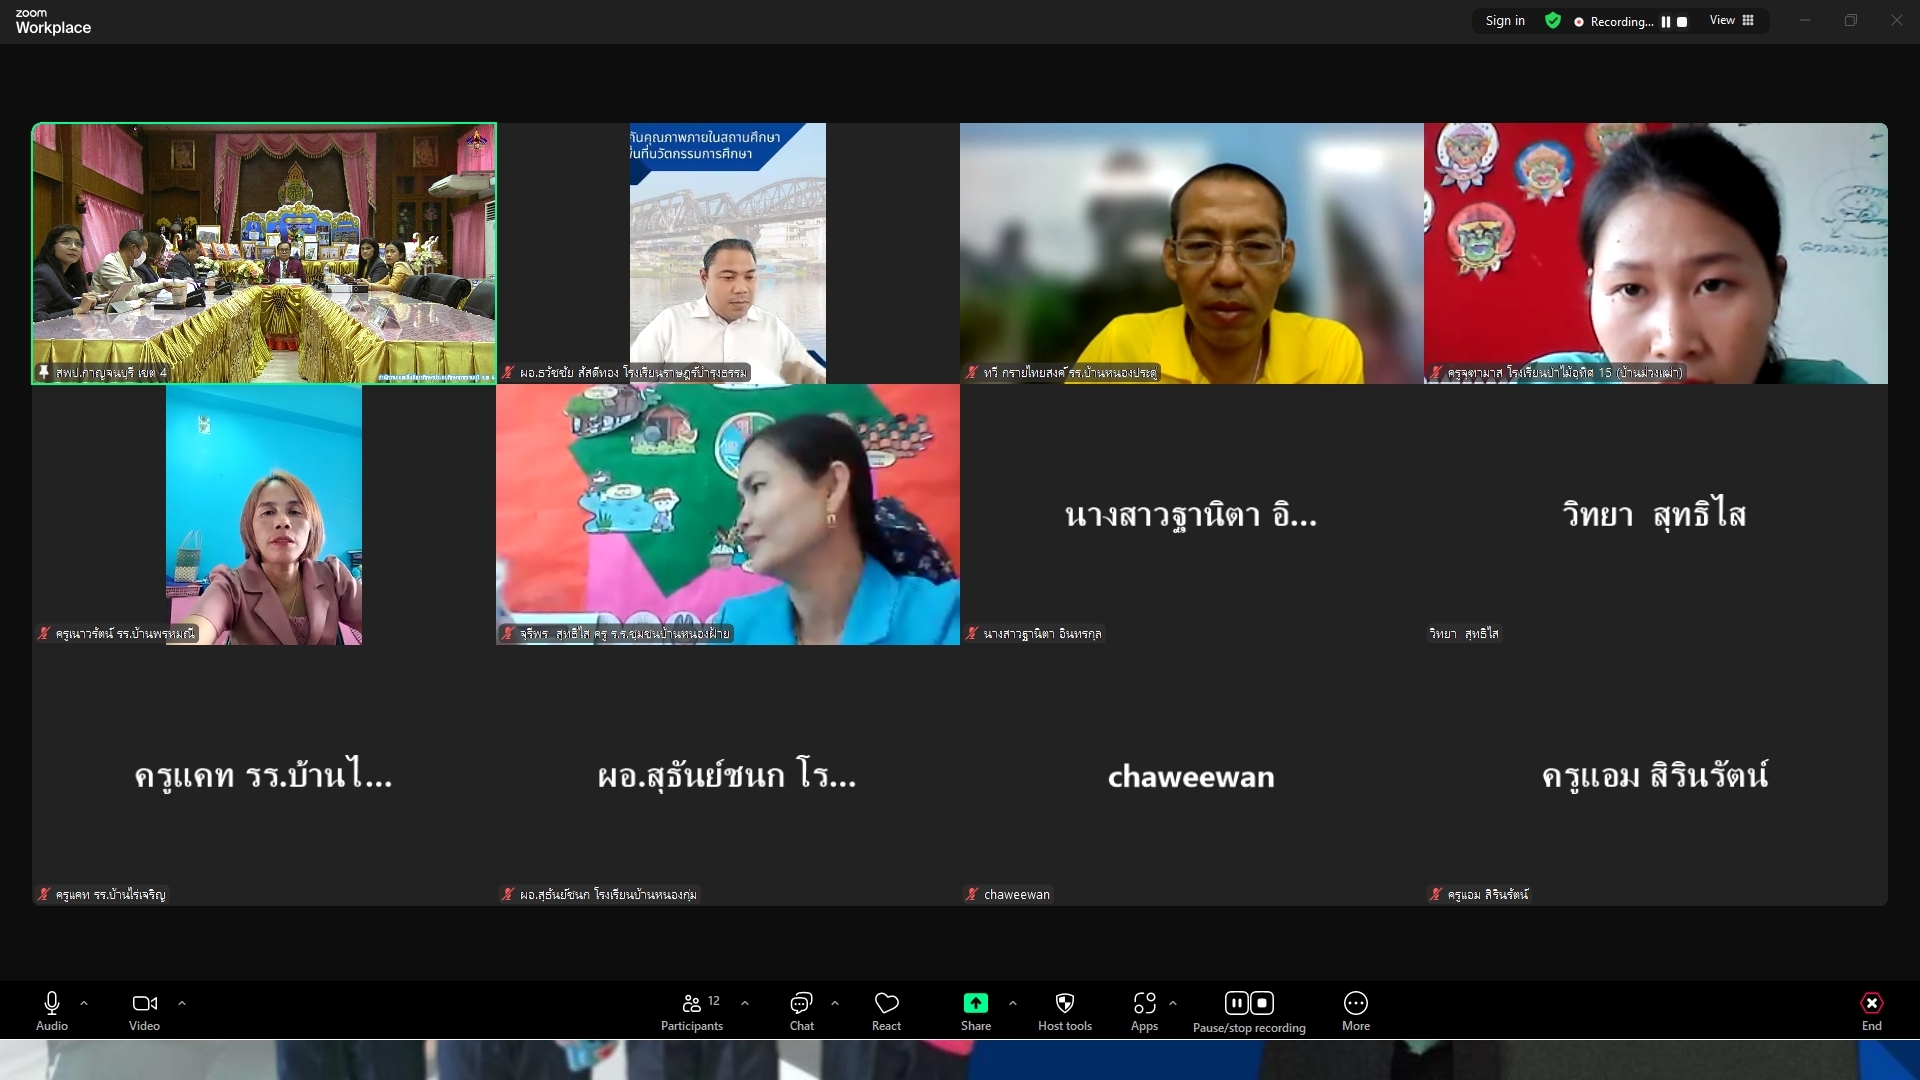Open the Chat panel
Screen dimensions: 1920x1080
801,1003
